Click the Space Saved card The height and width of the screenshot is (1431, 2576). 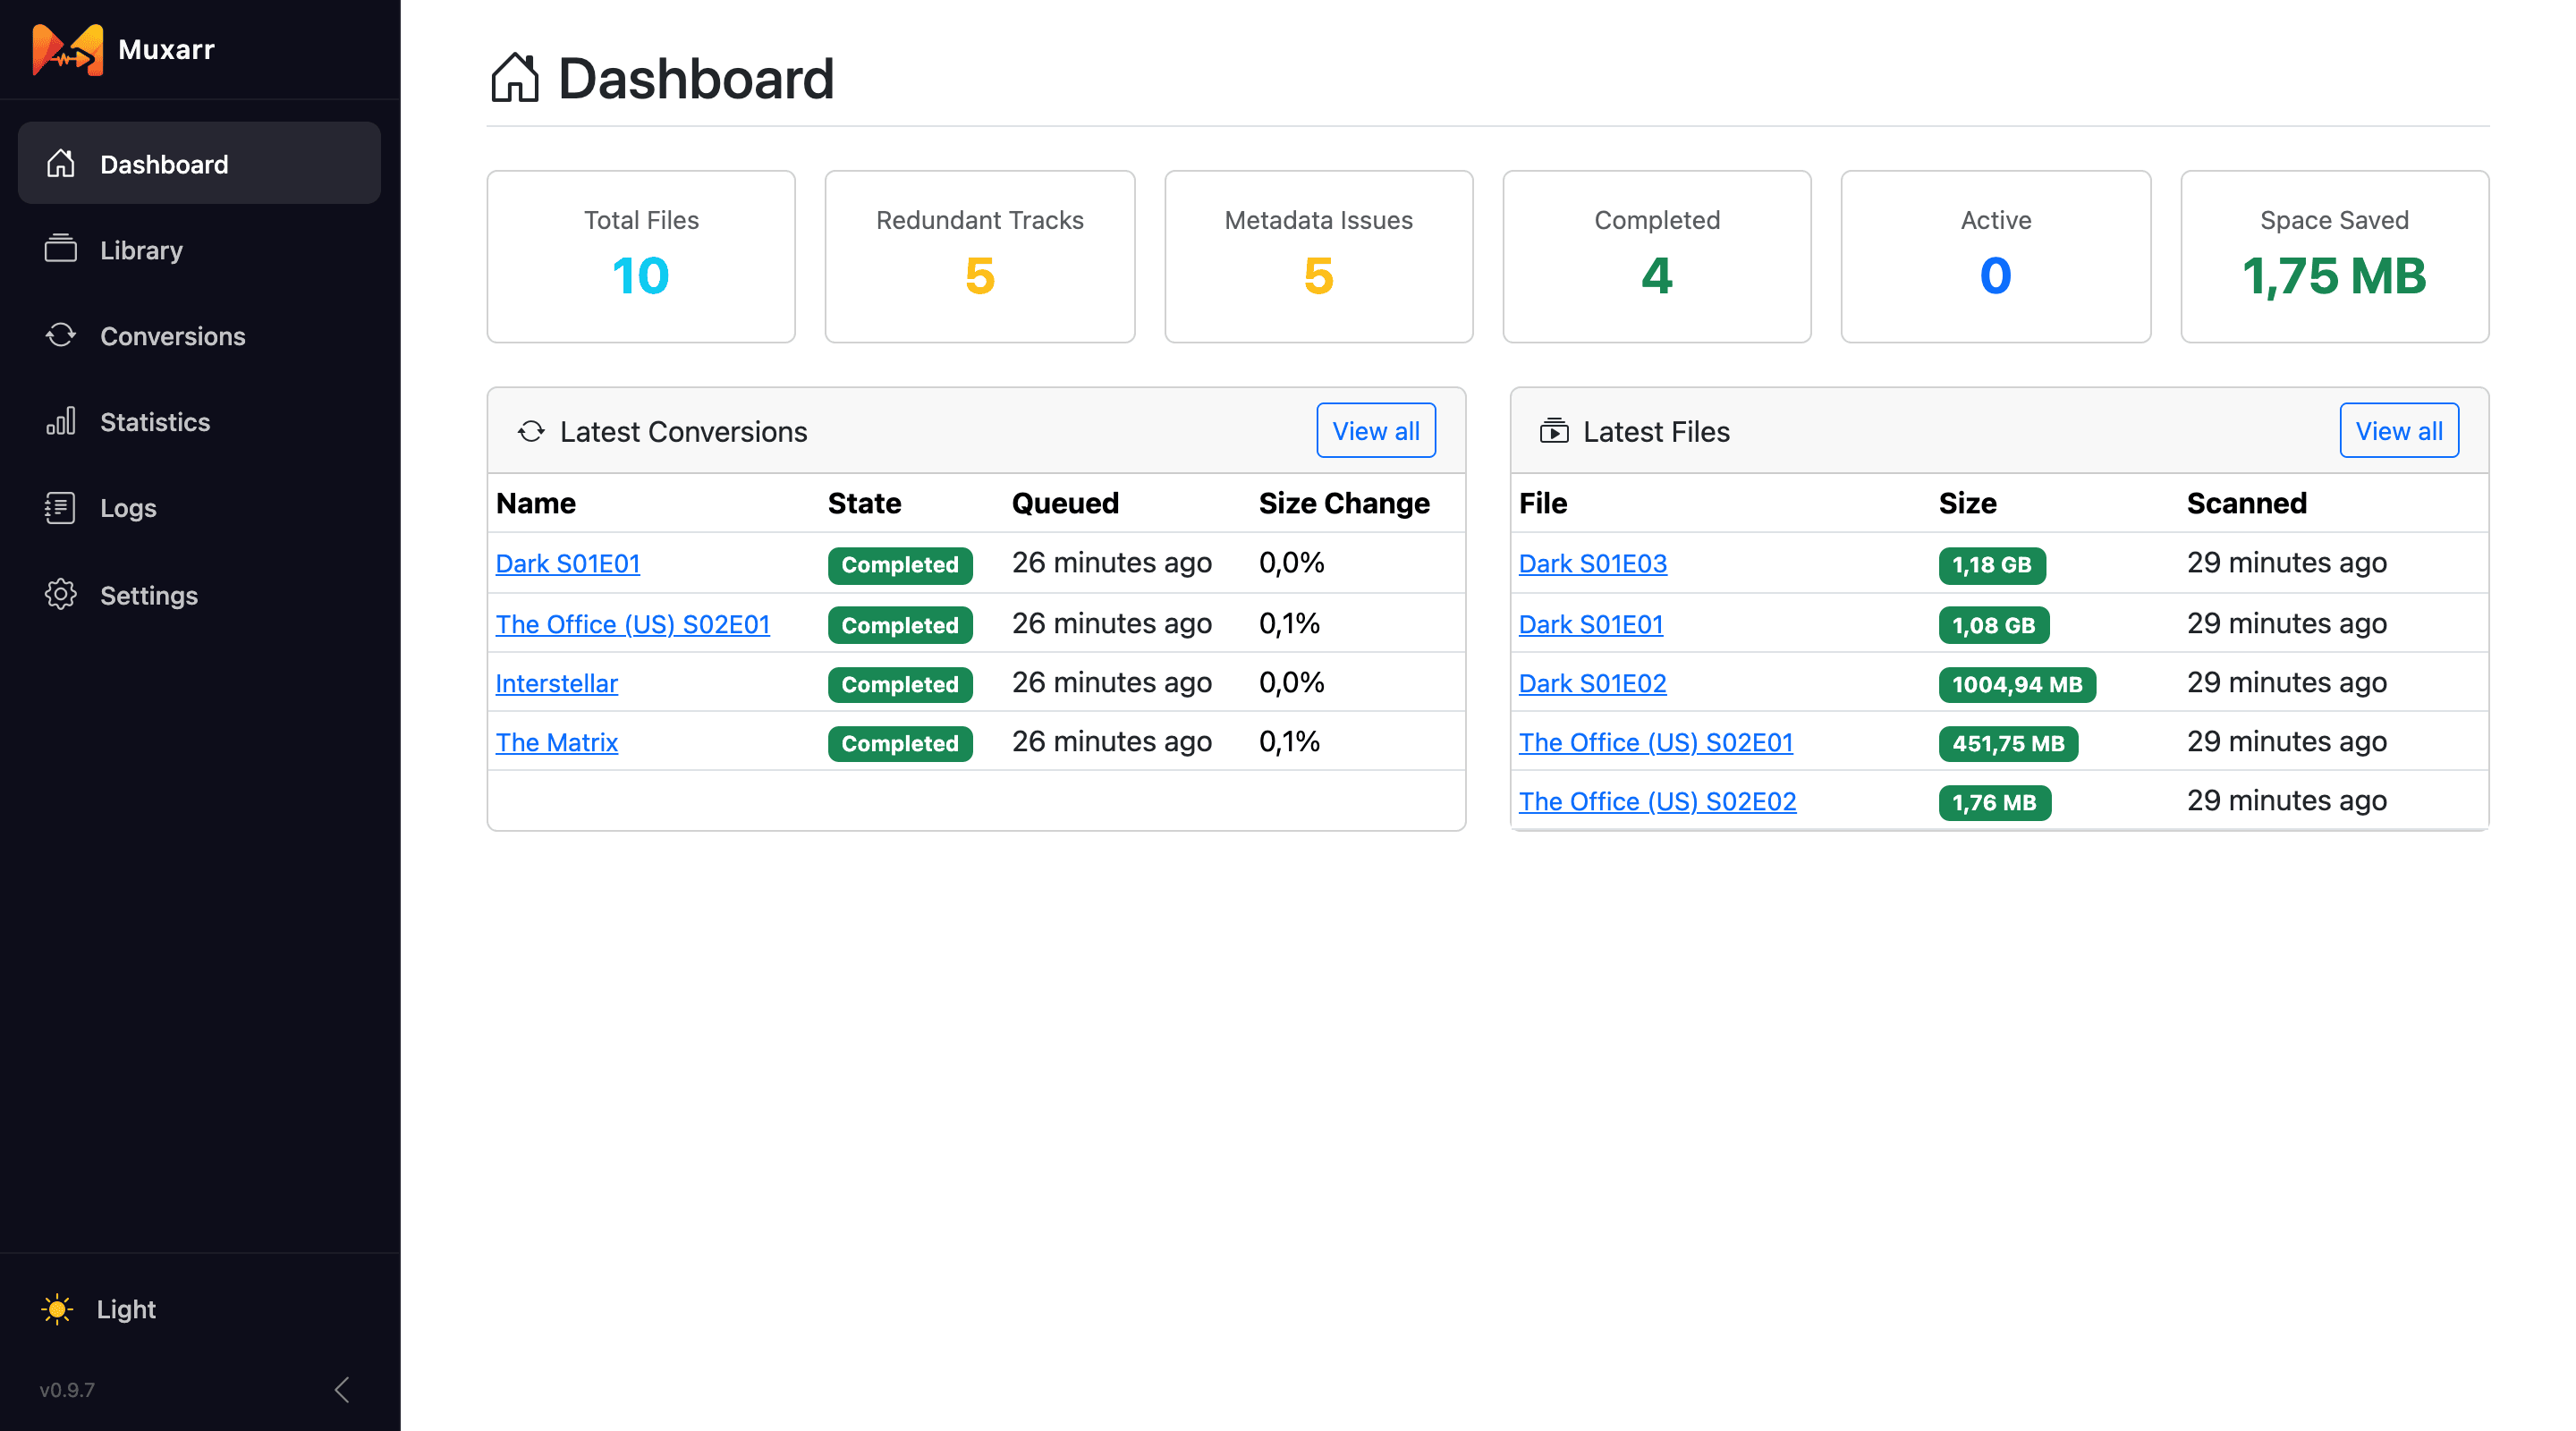pyautogui.click(x=2334, y=256)
